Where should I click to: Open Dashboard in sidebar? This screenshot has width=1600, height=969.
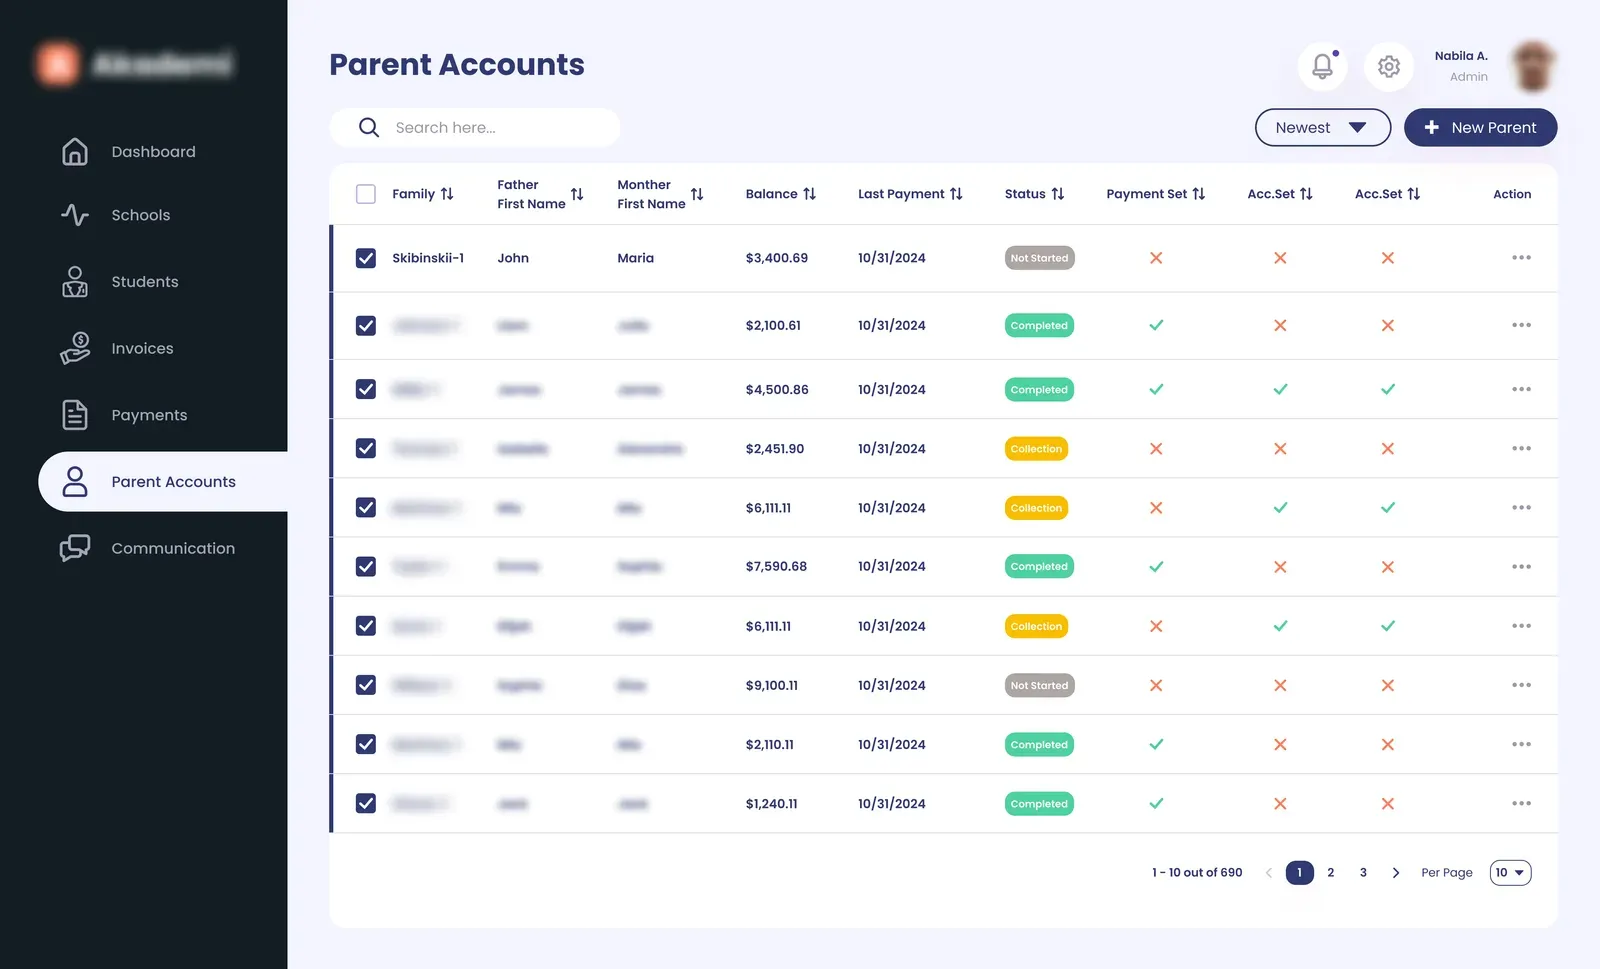(x=153, y=152)
